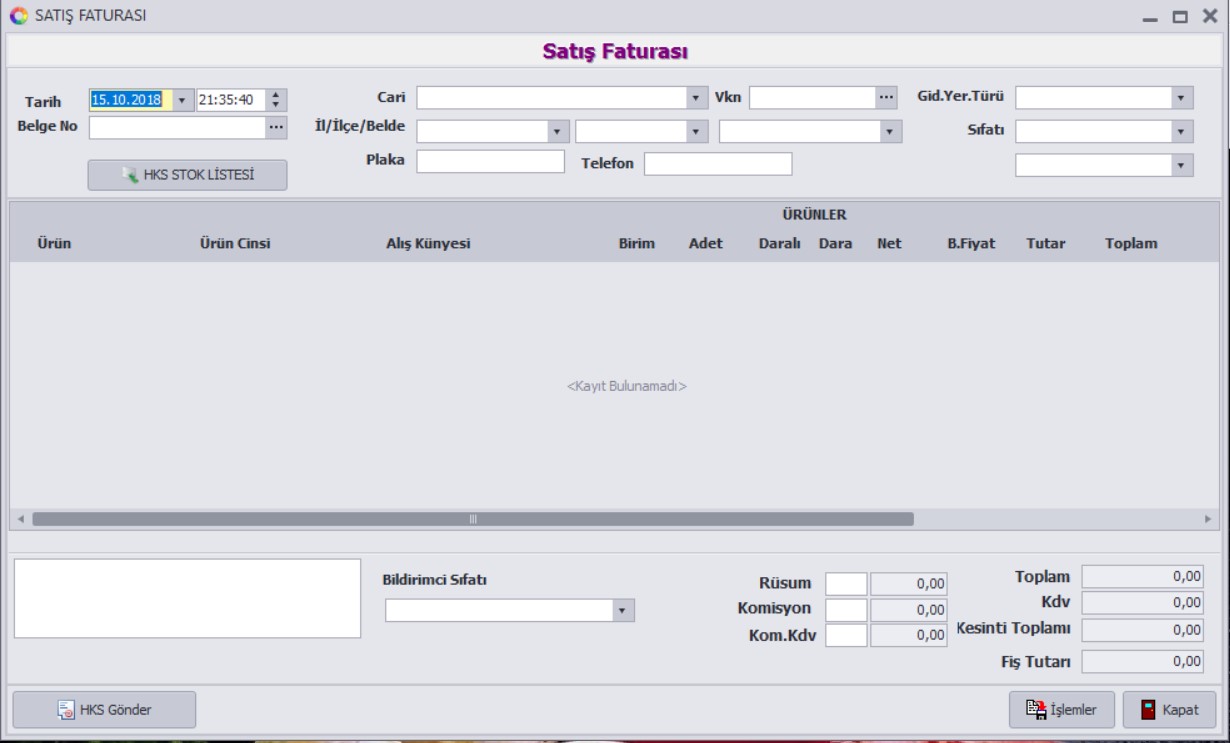
Task: Expand the İl dropdown
Action: 559,132
